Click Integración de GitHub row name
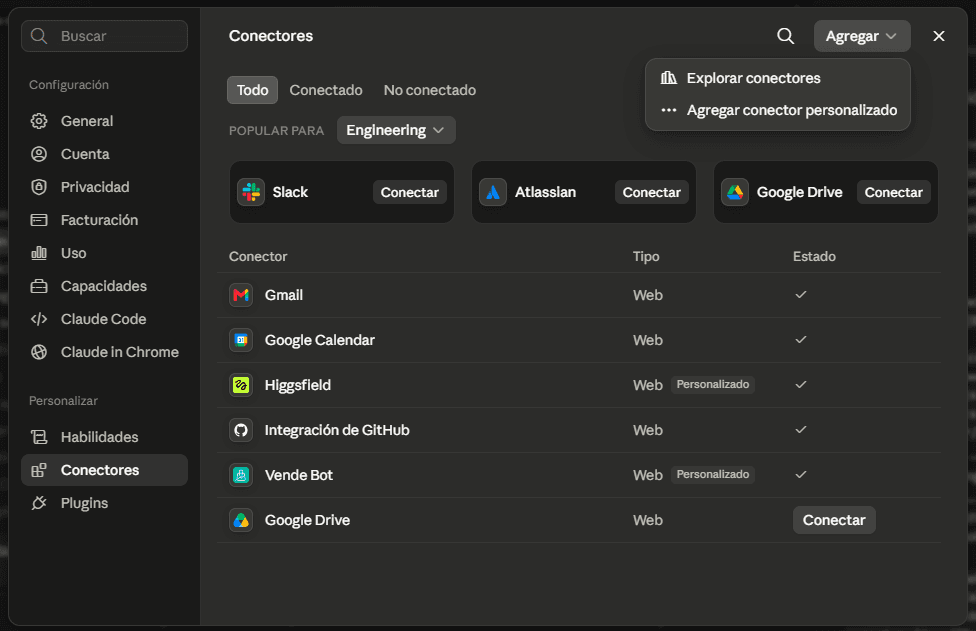This screenshot has width=976, height=631. click(x=337, y=430)
